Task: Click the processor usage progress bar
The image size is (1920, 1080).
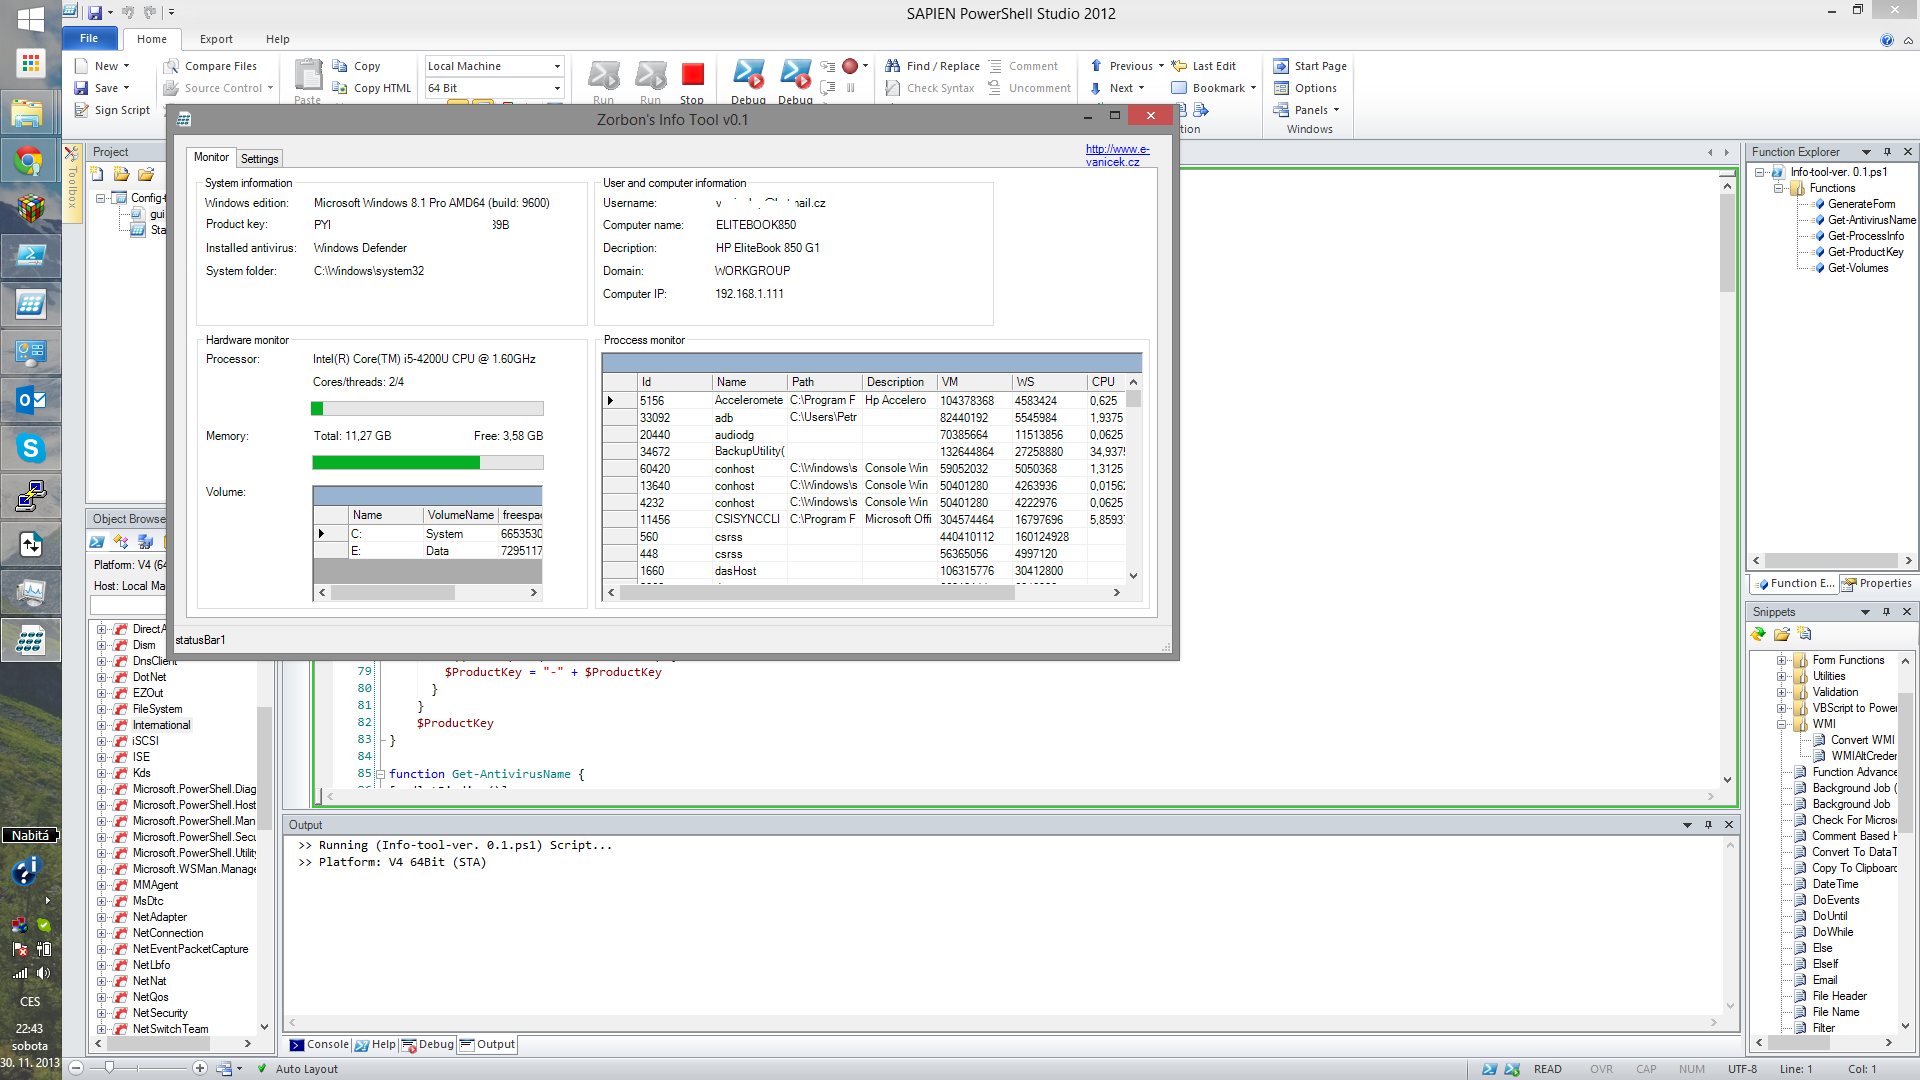Action: tap(428, 409)
